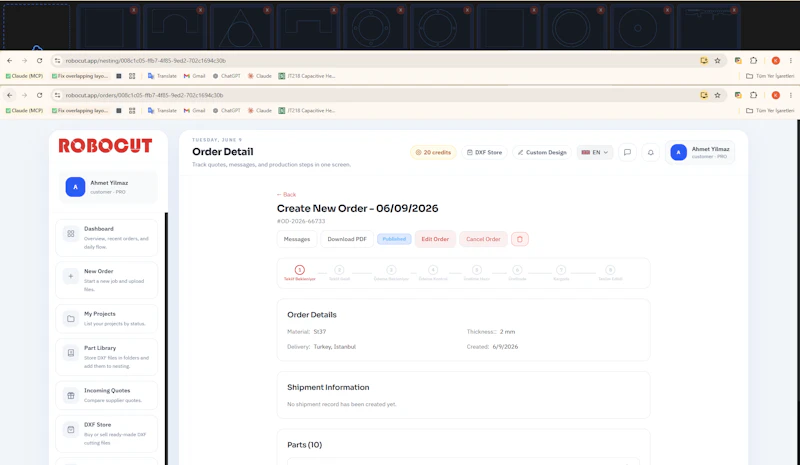Remove the arch-notch part with its X

(x=201, y=10)
